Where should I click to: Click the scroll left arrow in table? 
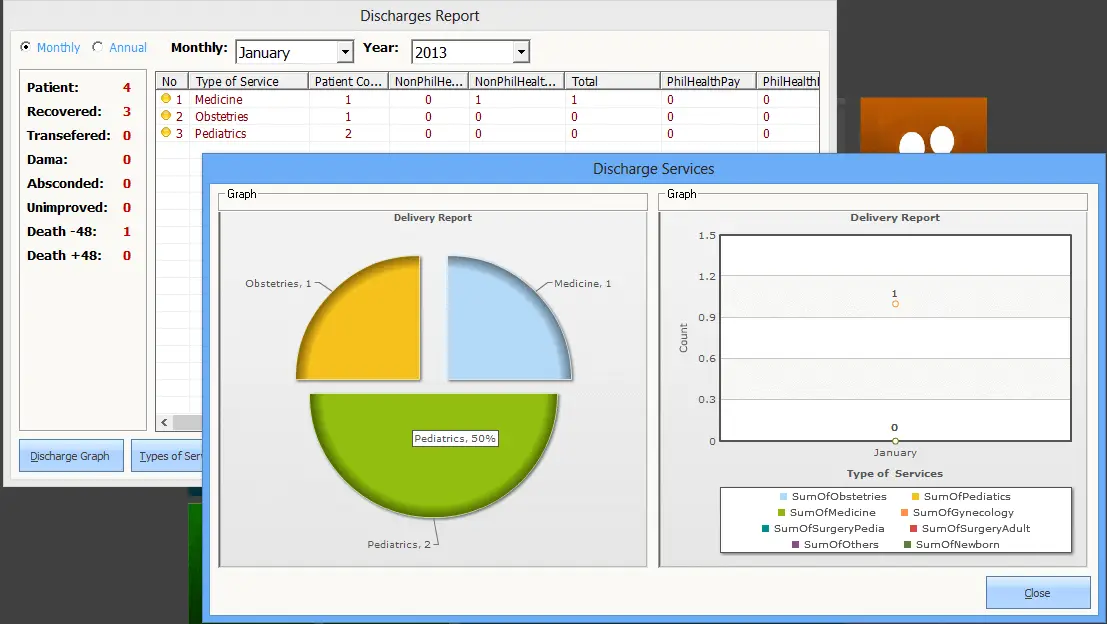164,422
